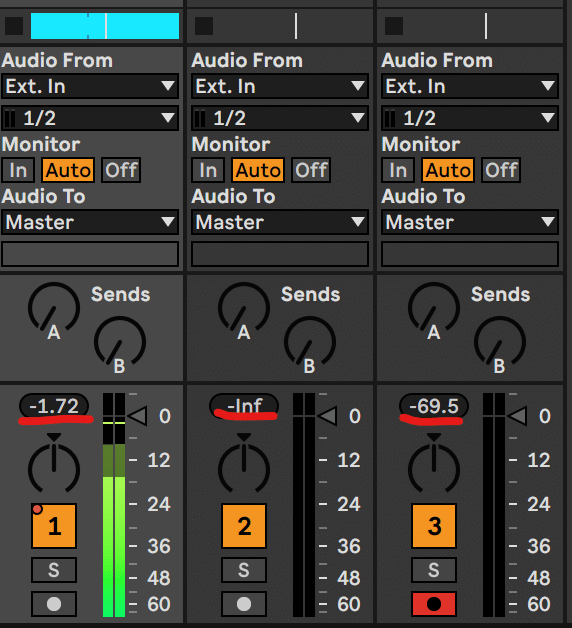572x628 pixels.
Task: Click the track 2 clip stop square
Action: coord(204,26)
